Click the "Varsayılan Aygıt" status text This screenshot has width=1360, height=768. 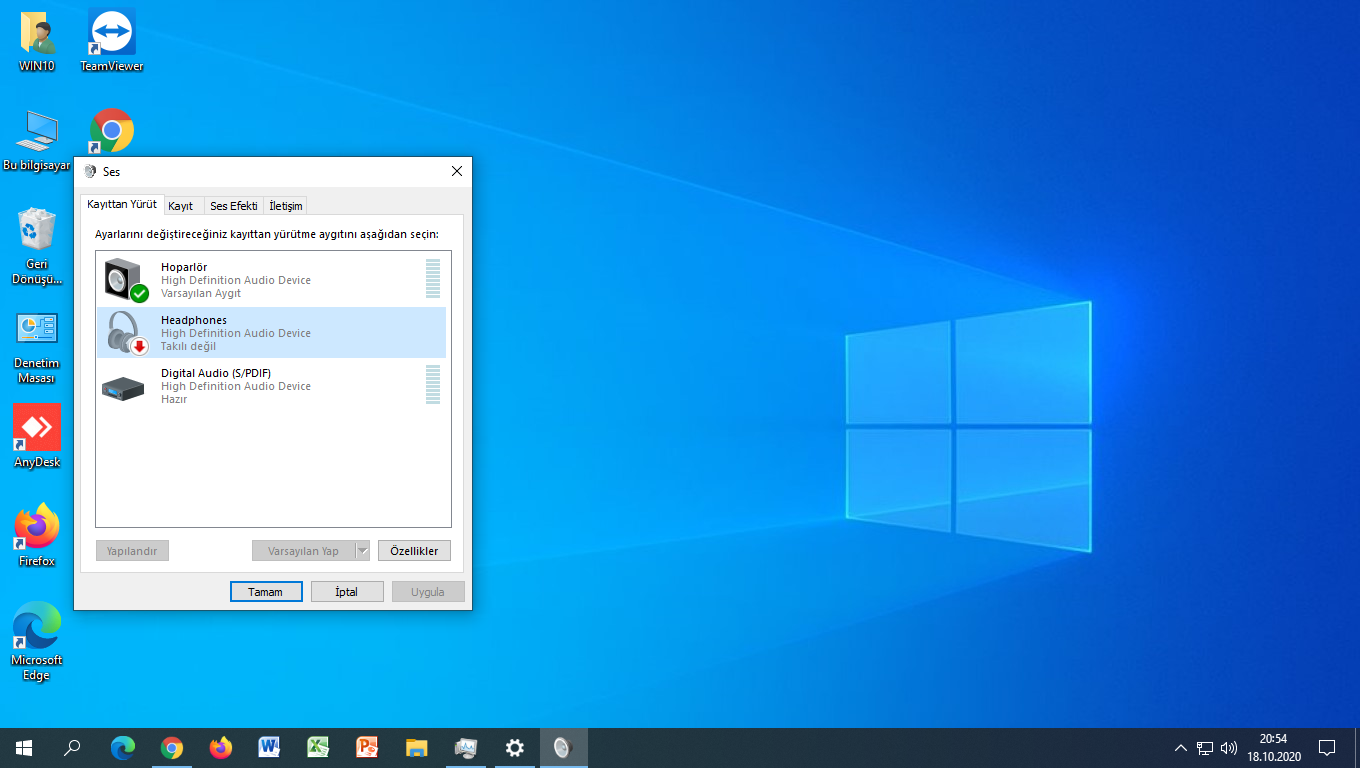[x=201, y=293]
